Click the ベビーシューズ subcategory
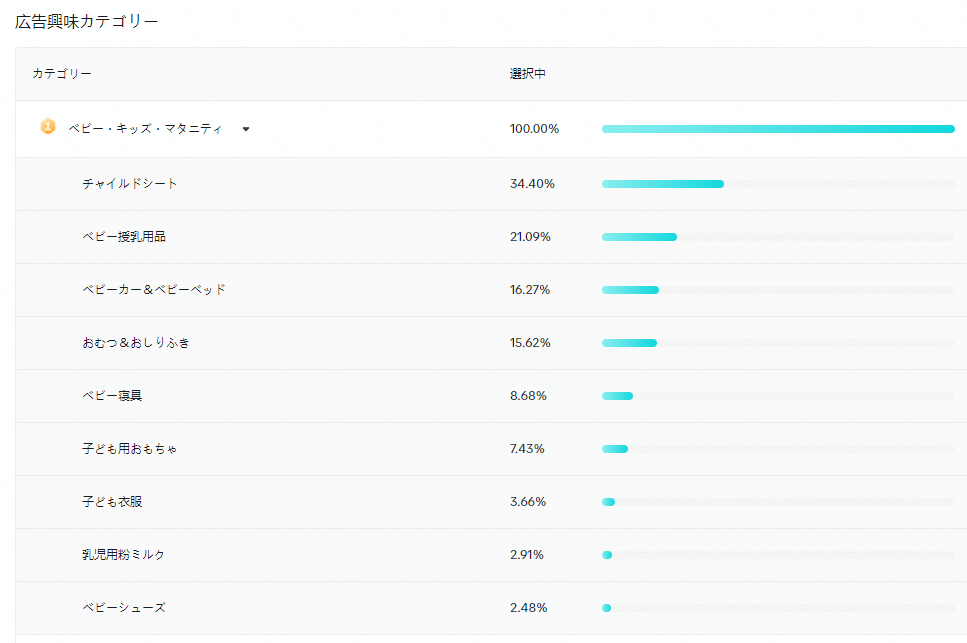Image resolution: width=967 pixels, height=643 pixels. (x=124, y=608)
